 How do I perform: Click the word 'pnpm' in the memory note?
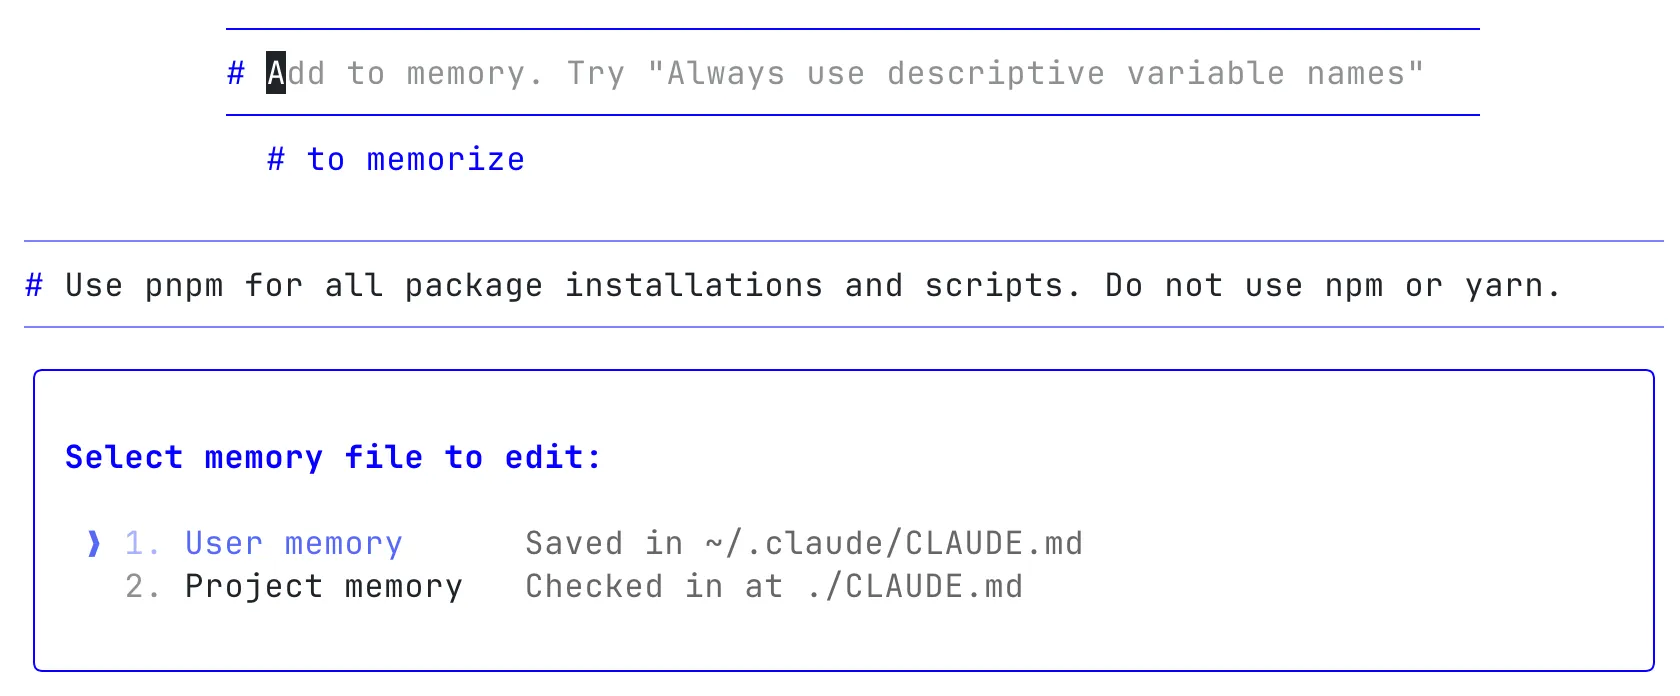[x=184, y=285]
